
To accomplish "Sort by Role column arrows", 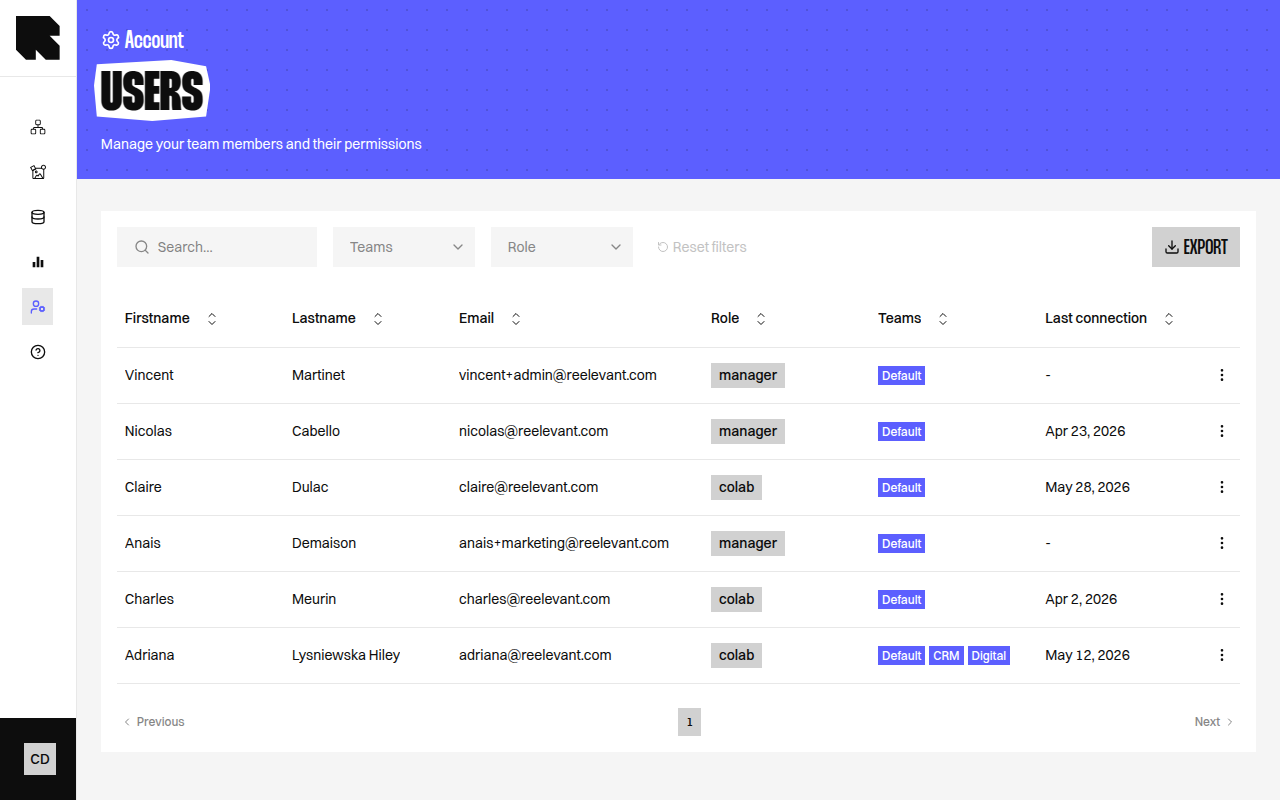I will [x=761, y=319].
